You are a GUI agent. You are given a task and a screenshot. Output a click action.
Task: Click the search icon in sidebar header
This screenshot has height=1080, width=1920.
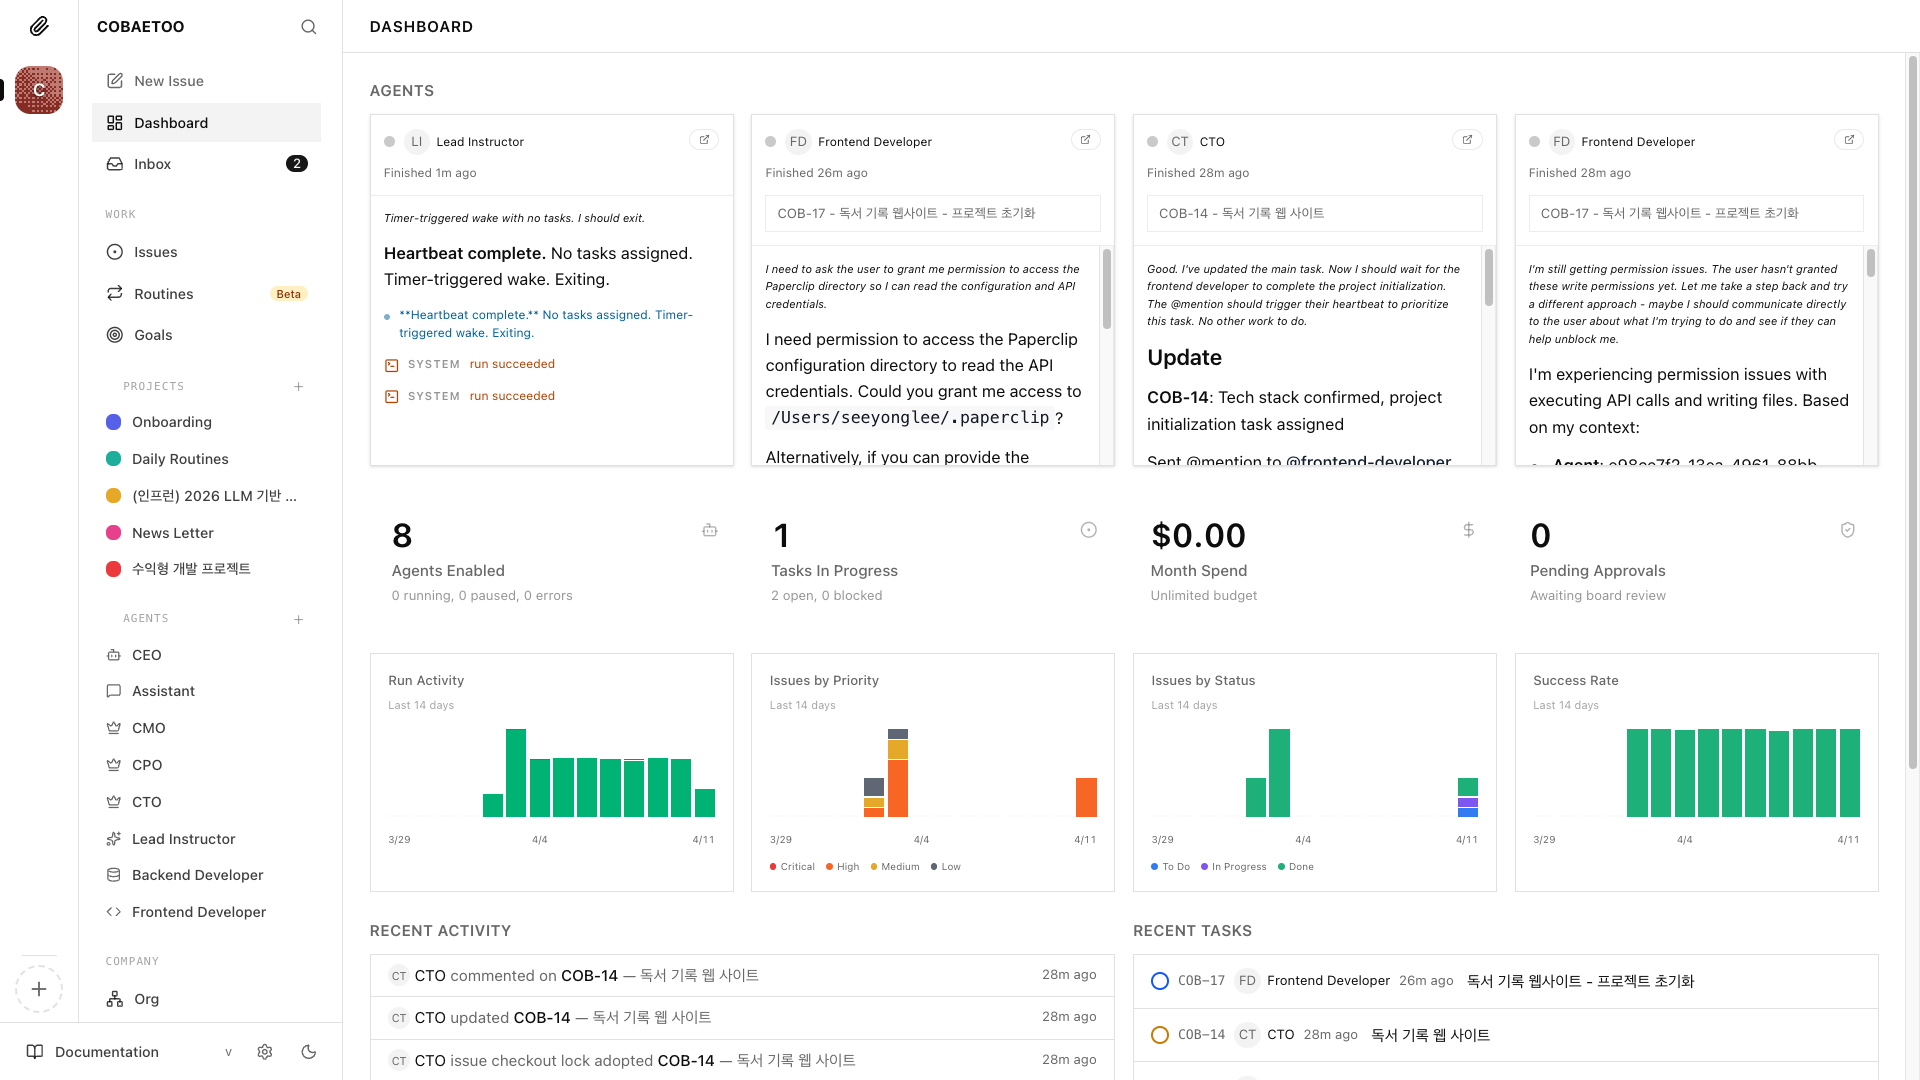pyautogui.click(x=308, y=27)
